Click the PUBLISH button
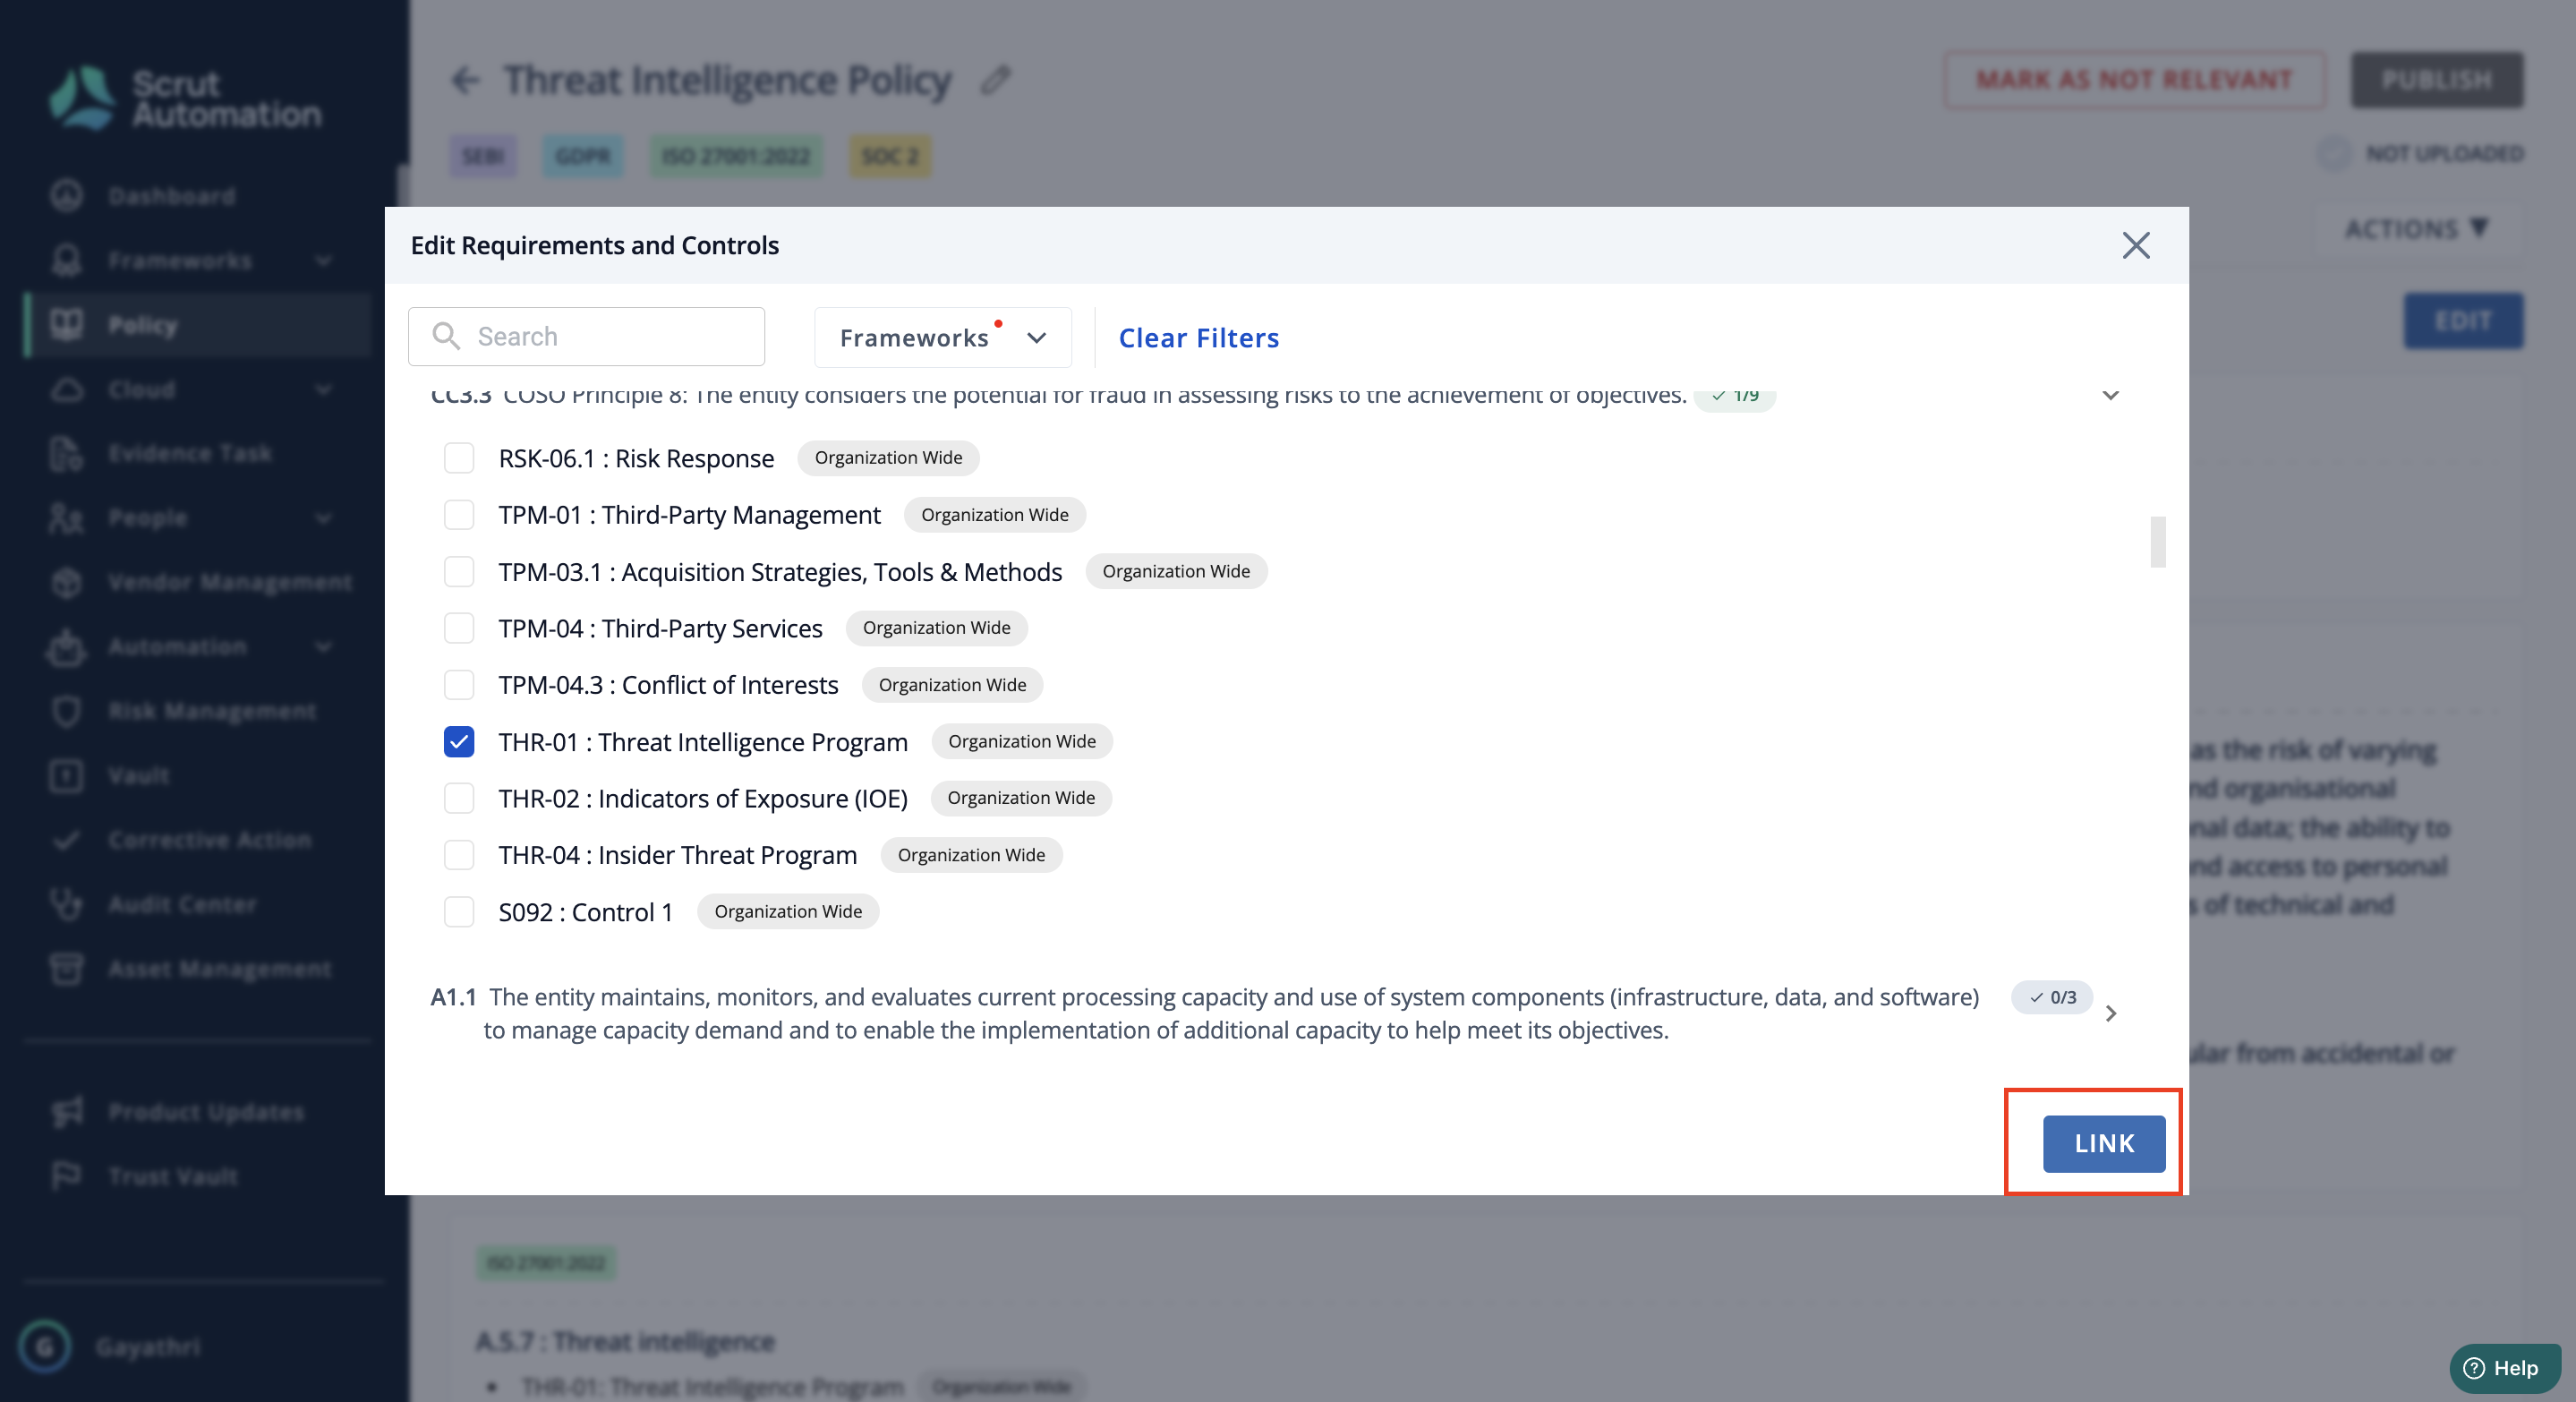Viewport: 2576px width, 1402px height. (x=2437, y=79)
